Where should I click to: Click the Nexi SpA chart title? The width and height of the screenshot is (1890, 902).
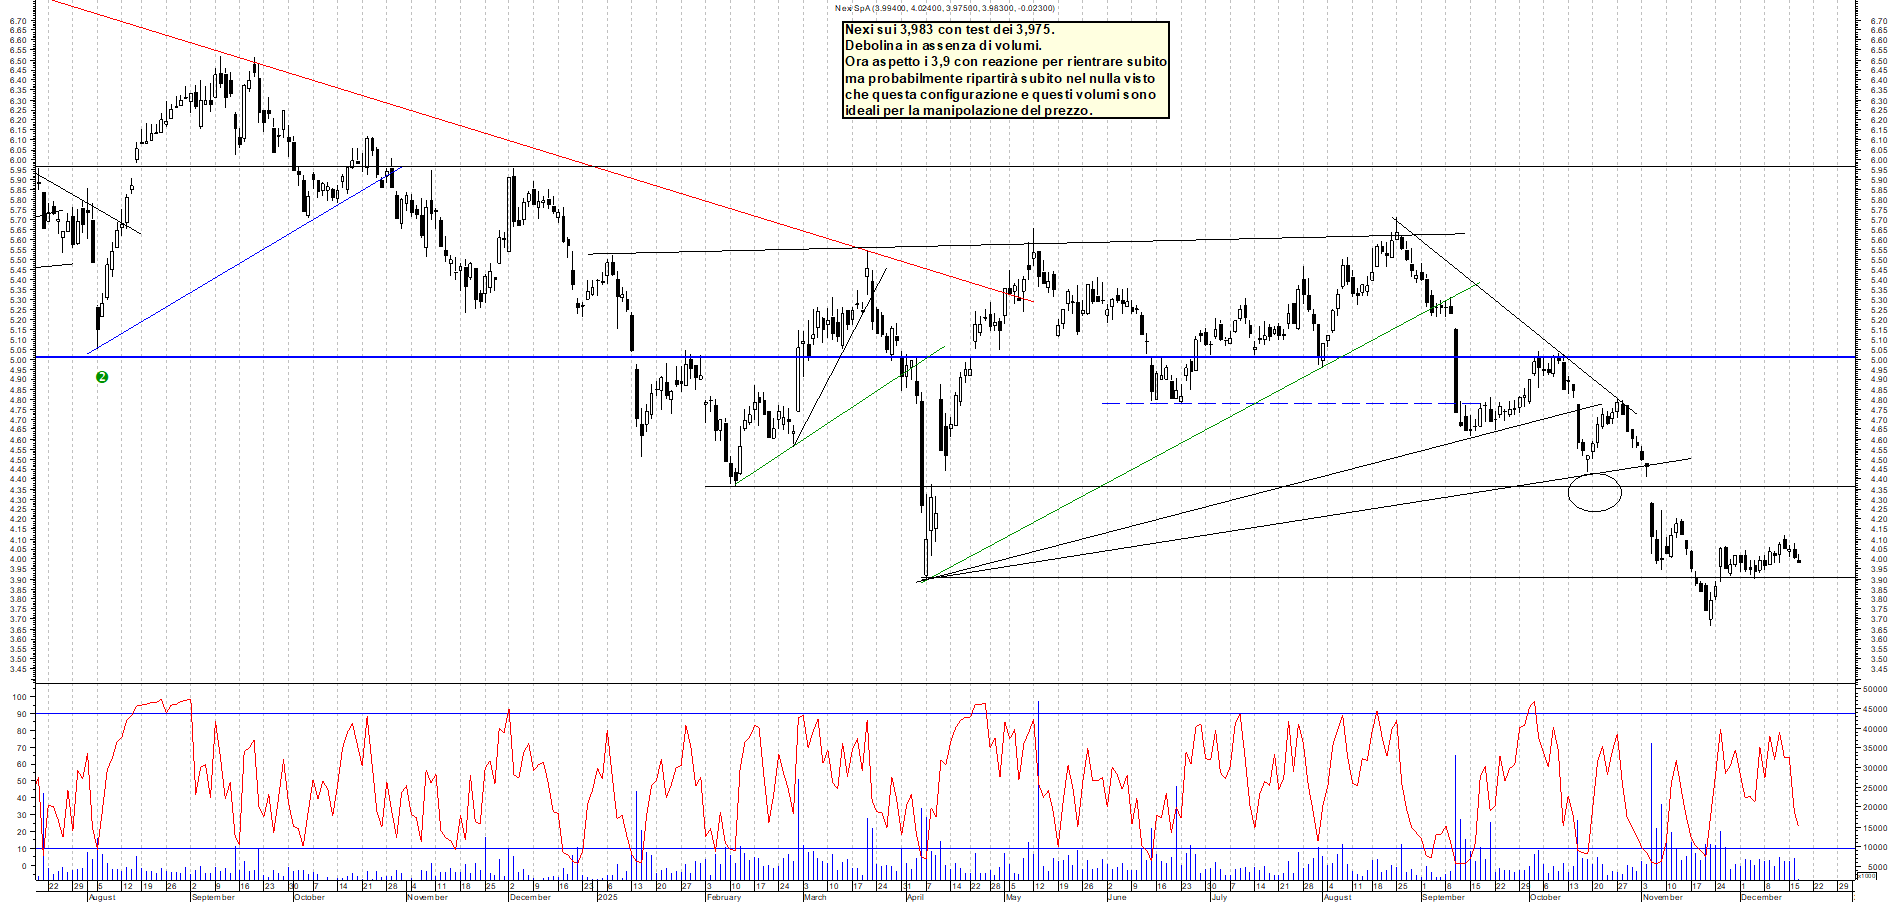point(944,8)
